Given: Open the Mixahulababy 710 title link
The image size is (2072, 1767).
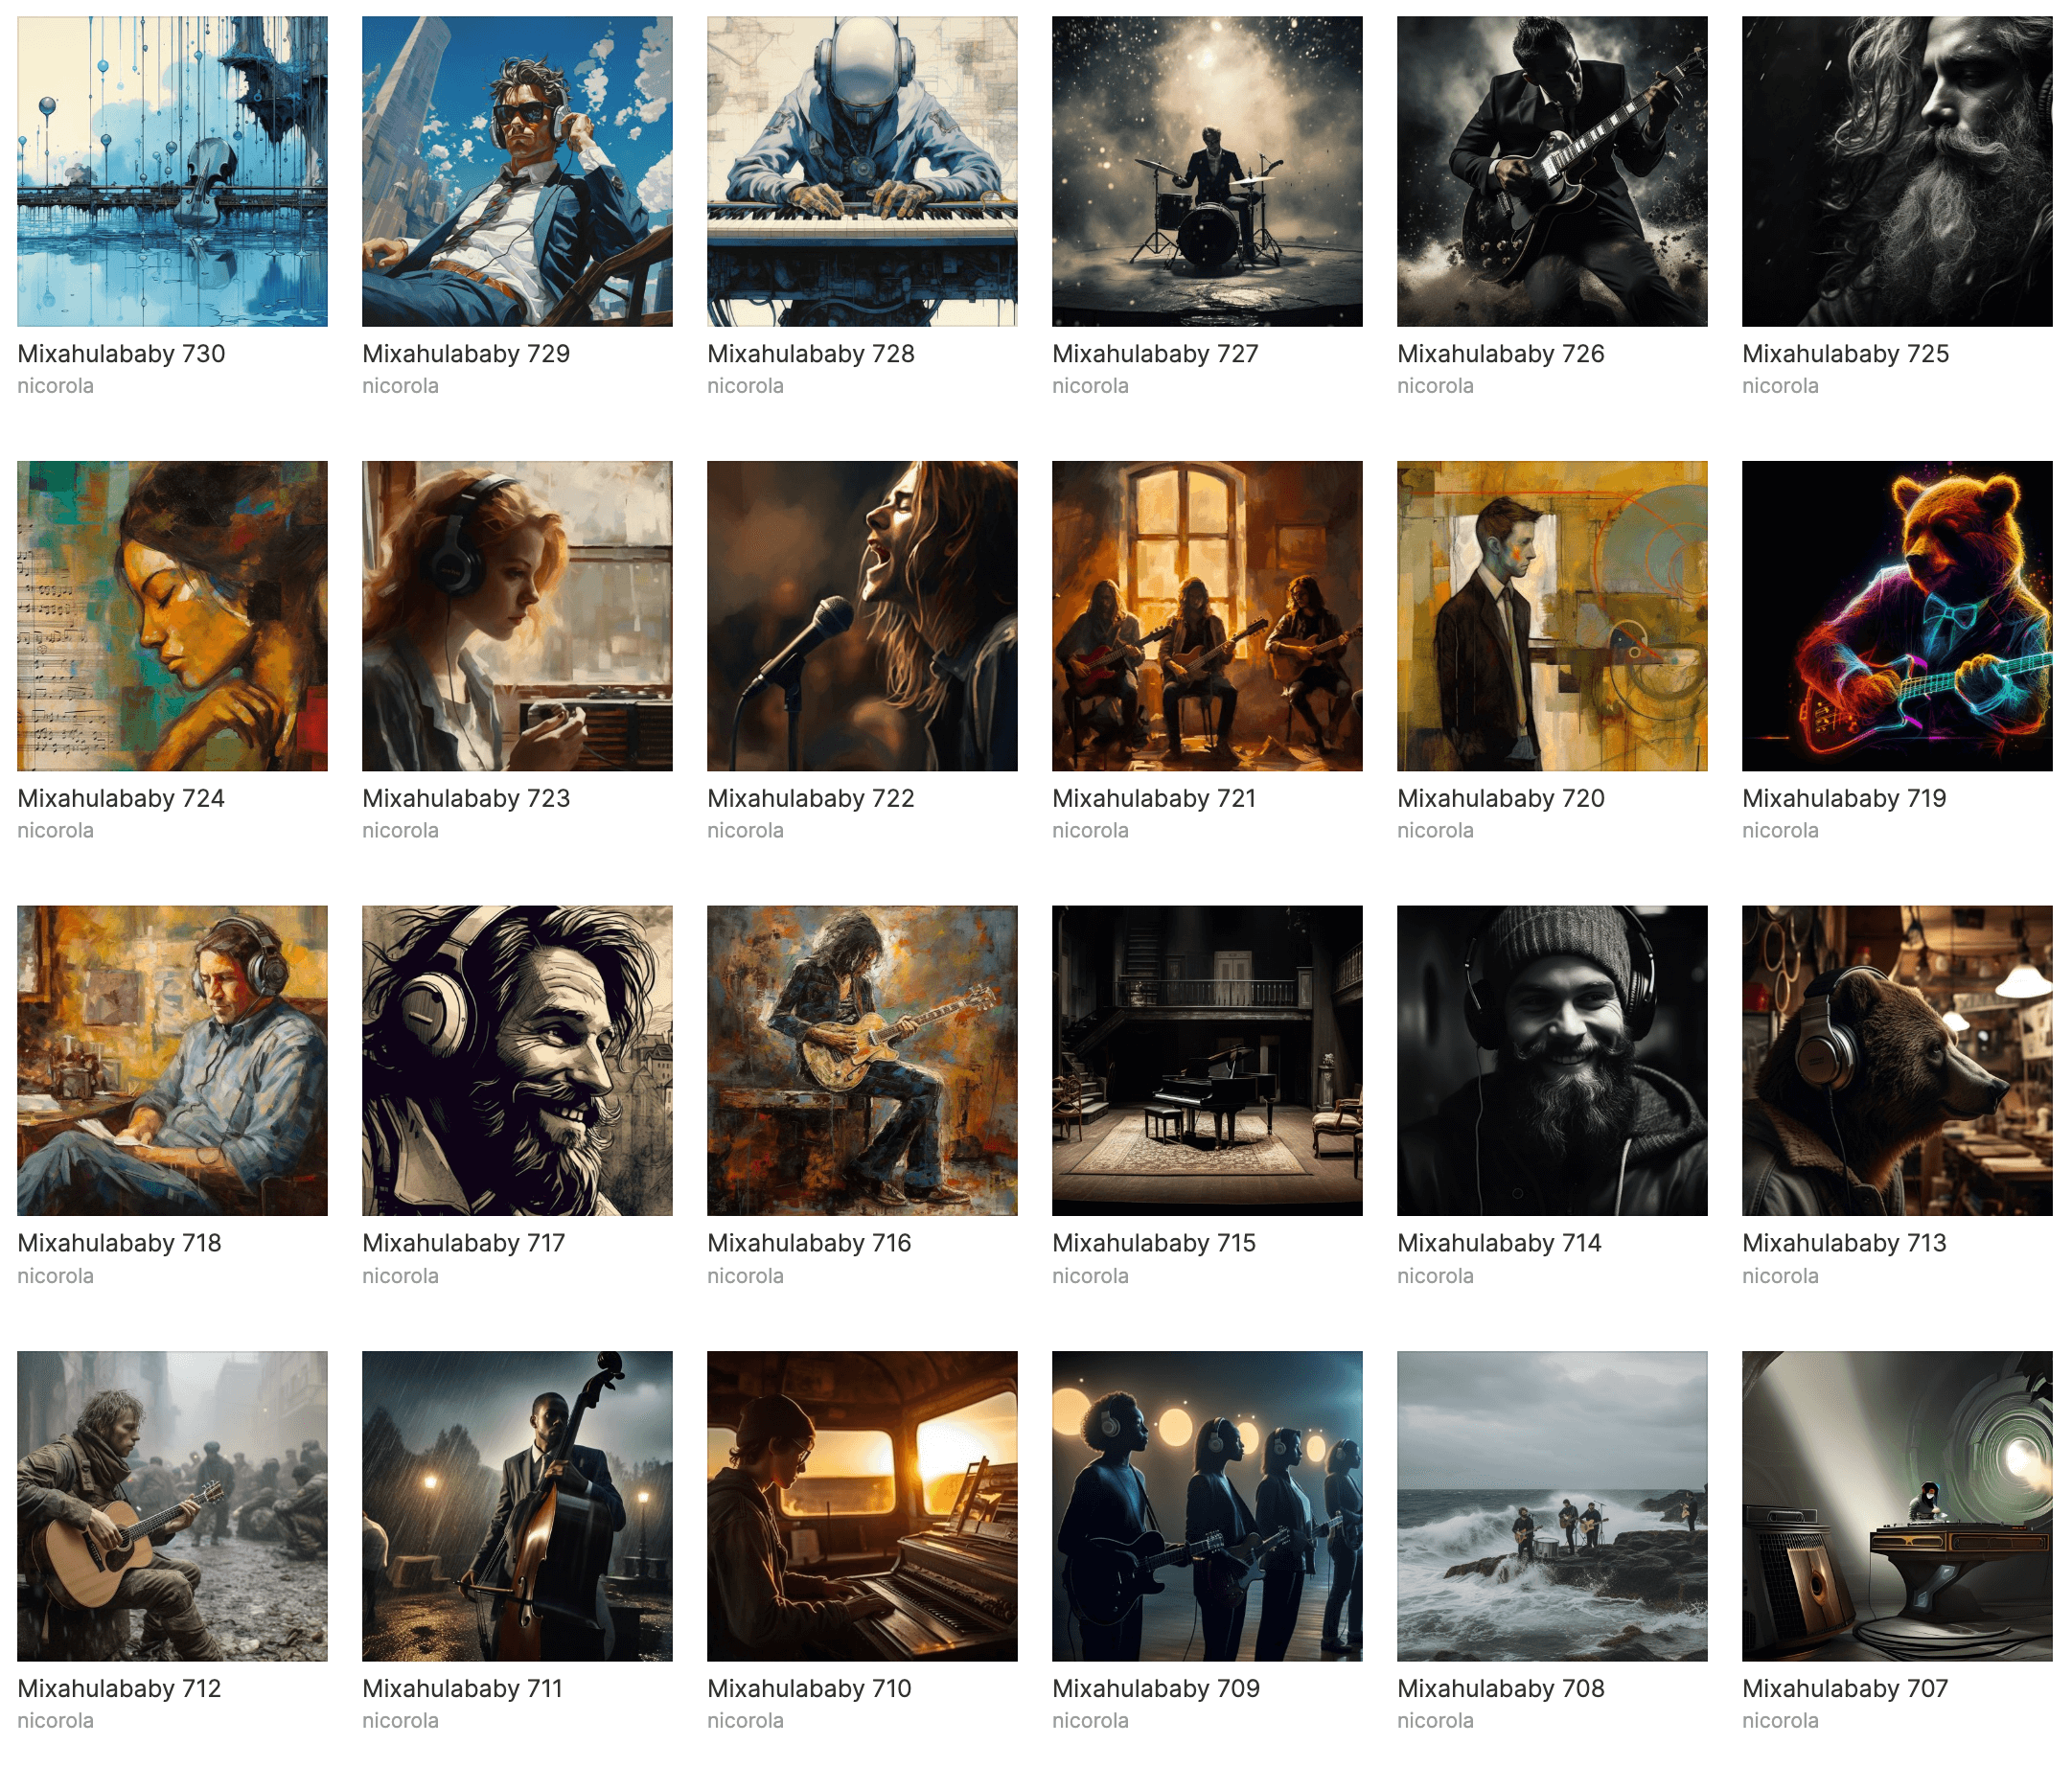Looking at the screenshot, I should pos(809,1688).
